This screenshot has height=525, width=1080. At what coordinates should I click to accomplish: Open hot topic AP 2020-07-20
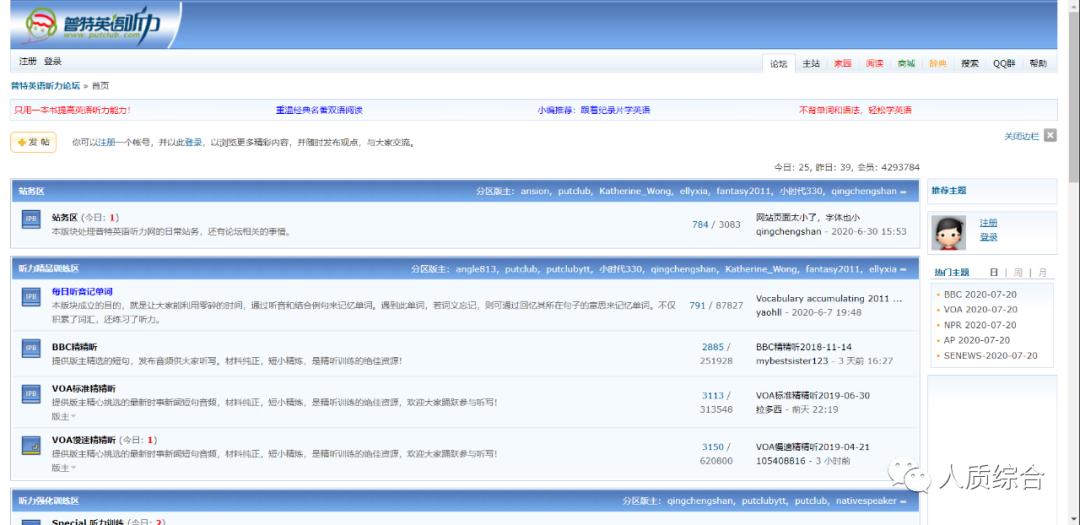(977, 340)
